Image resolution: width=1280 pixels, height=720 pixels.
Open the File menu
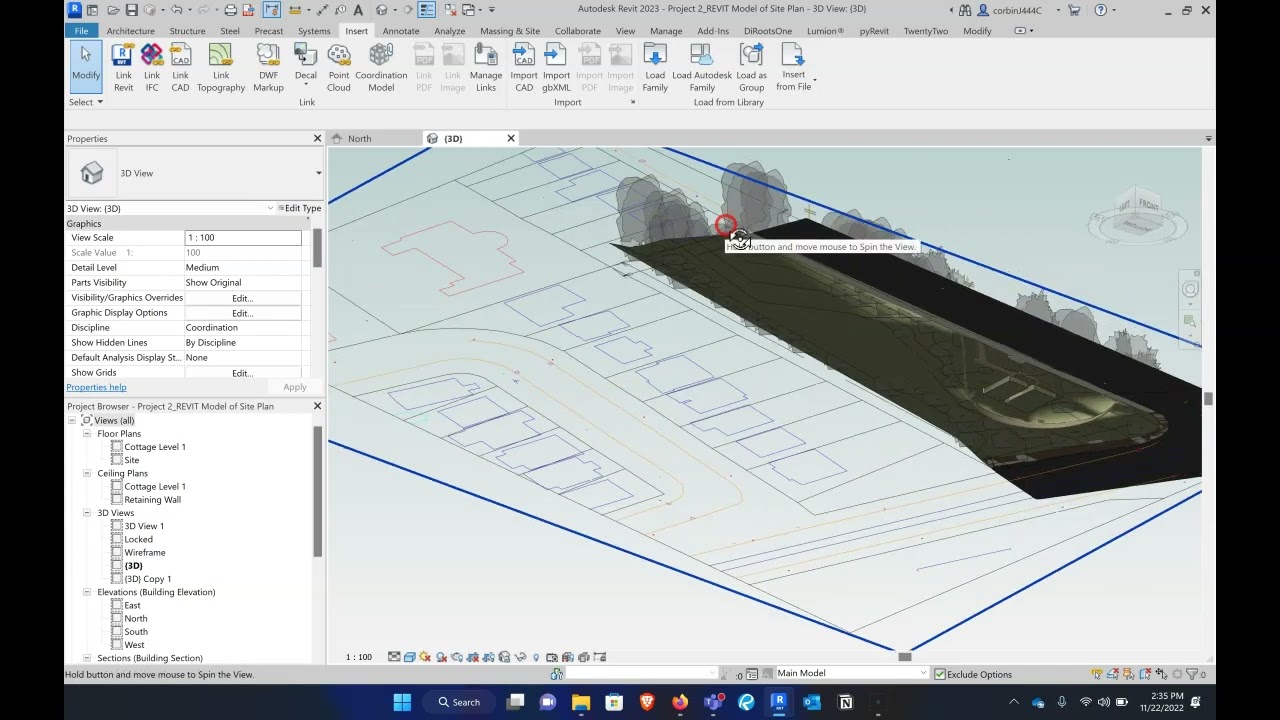tap(81, 31)
